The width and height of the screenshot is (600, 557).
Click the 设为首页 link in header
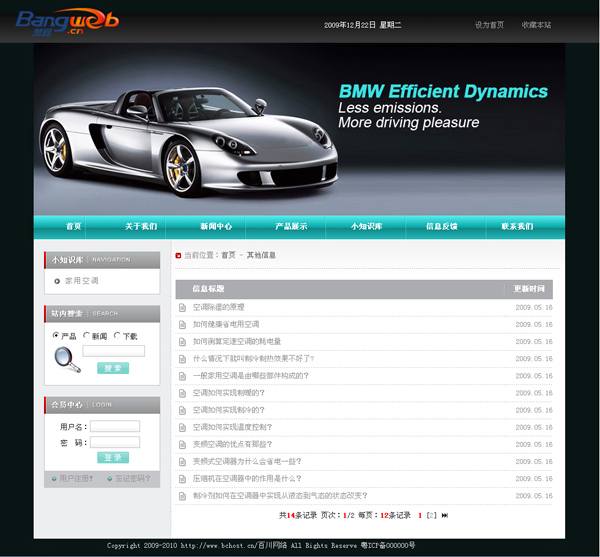tap(489, 24)
